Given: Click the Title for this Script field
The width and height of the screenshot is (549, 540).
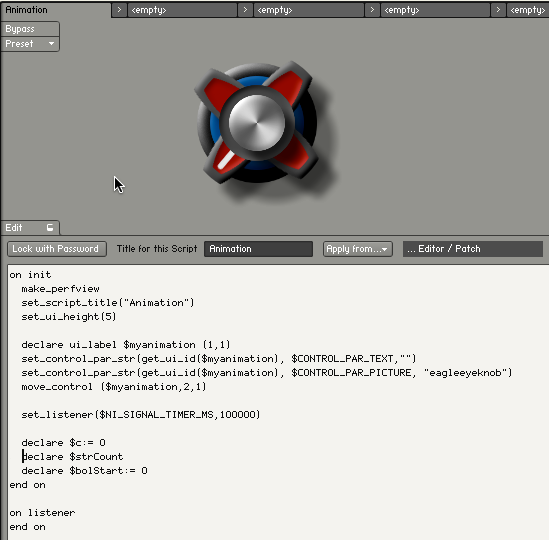Looking at the screenshot, I should coord(258,249).
